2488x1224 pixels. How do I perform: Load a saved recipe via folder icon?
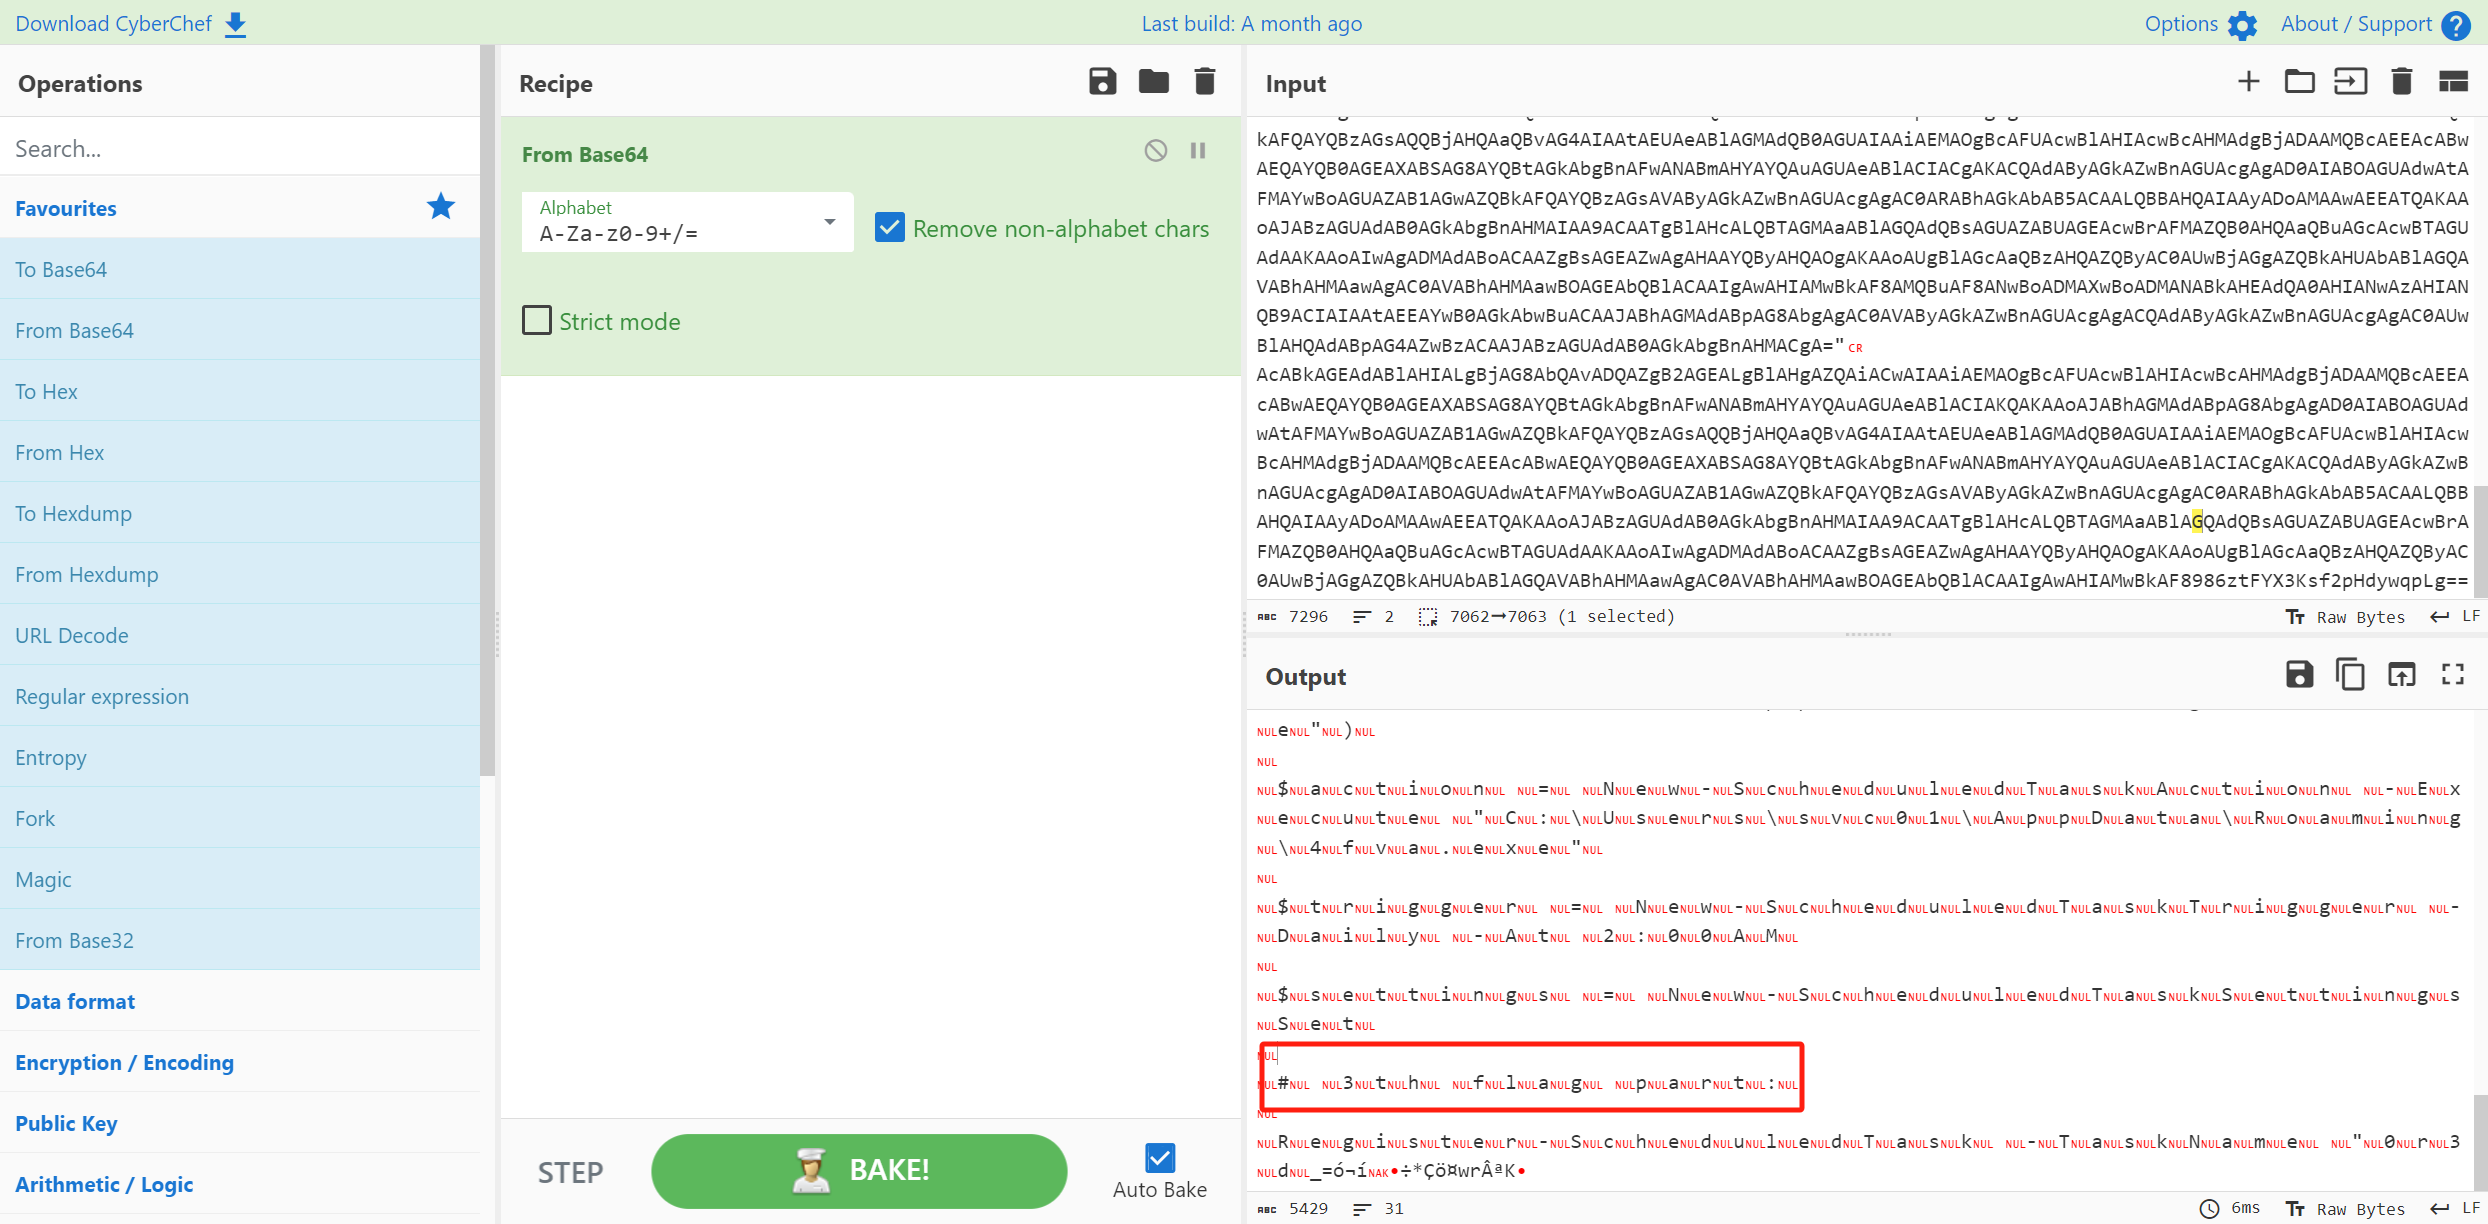click(1153, 82)
